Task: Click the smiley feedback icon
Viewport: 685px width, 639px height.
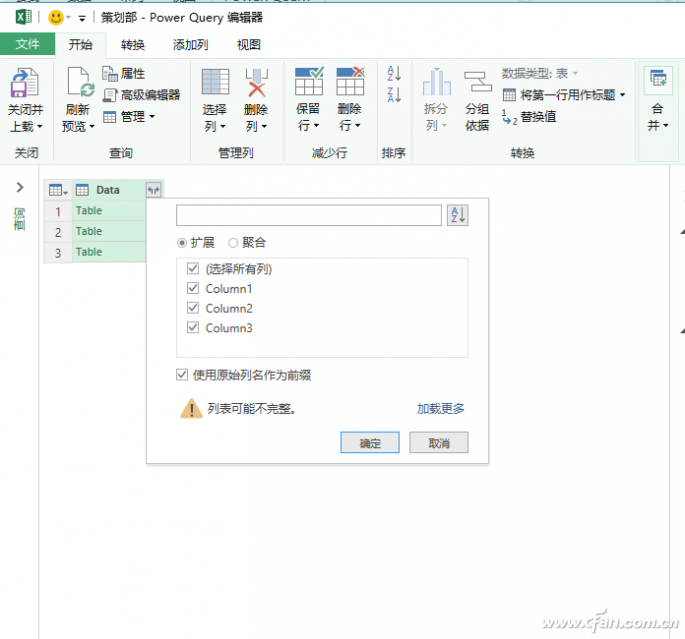Action: click(x=55, y=17)
